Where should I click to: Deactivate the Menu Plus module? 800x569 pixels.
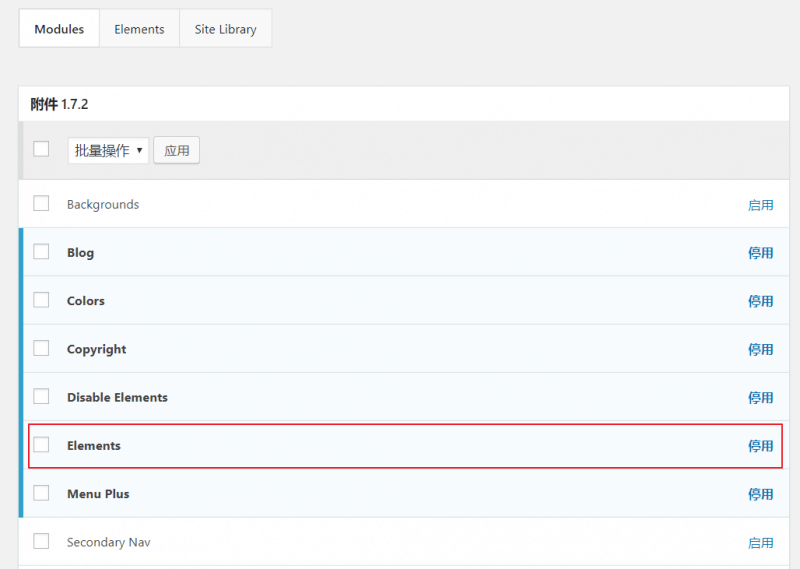pos(760,494)
